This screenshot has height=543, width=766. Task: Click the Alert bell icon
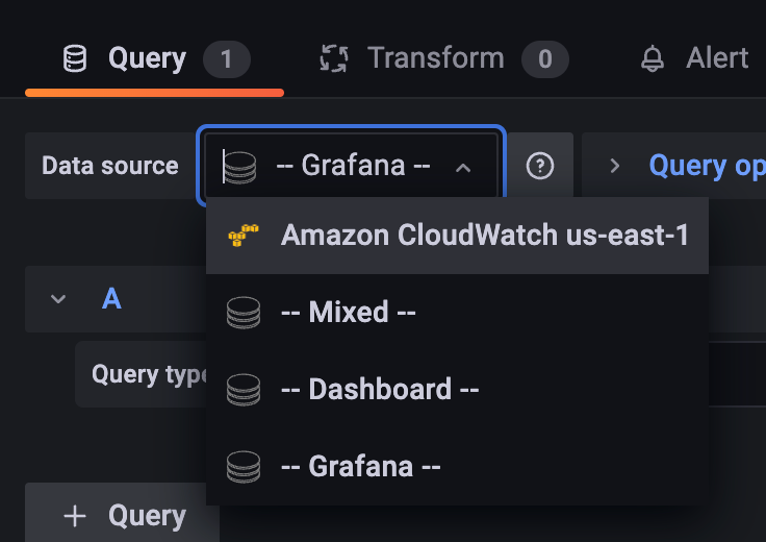coord(652,59)
